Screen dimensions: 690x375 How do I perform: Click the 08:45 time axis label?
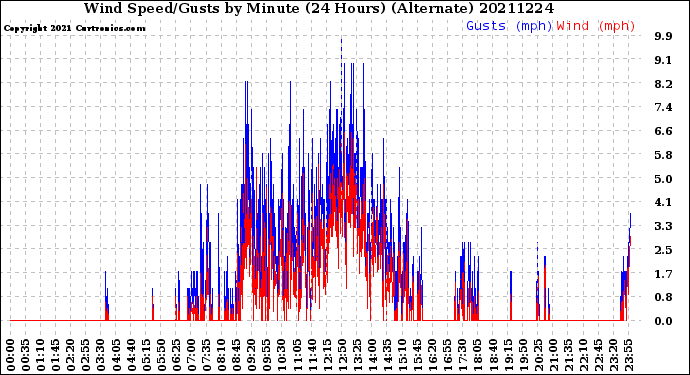click(236, 355)
